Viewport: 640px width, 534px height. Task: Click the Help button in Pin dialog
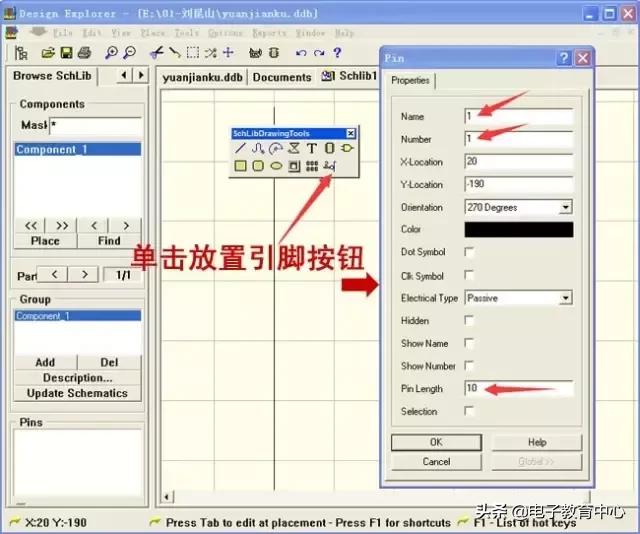(537, 442)
